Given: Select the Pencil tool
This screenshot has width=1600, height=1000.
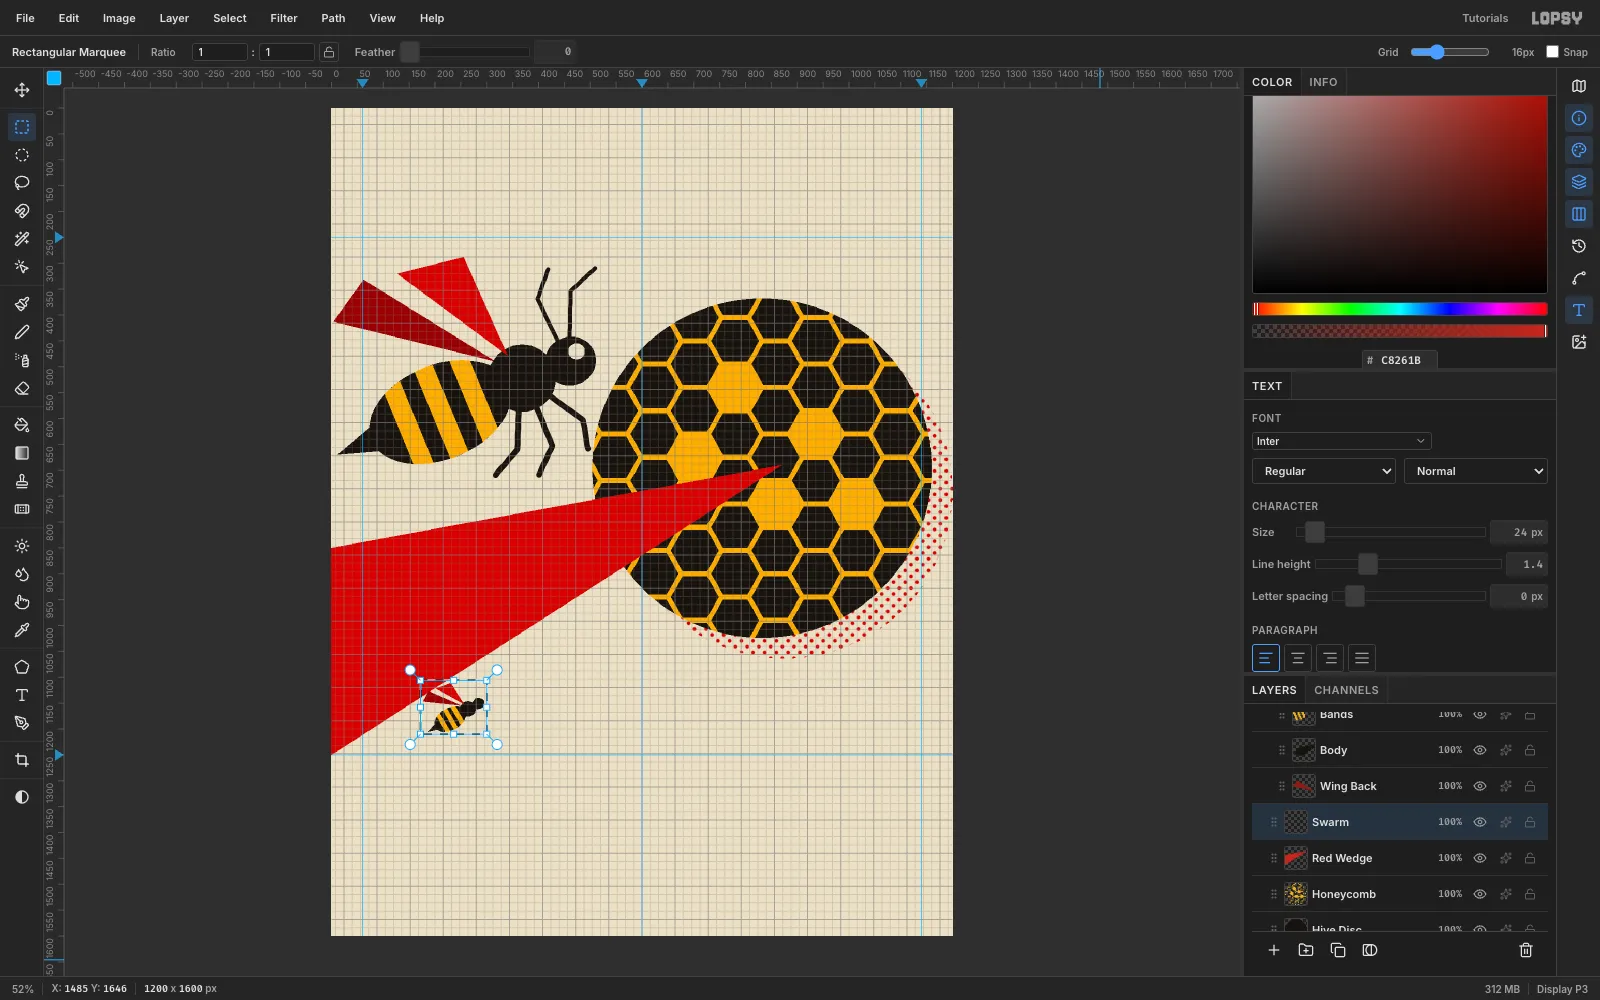Looking at the screenshot, I should (22, 332).
